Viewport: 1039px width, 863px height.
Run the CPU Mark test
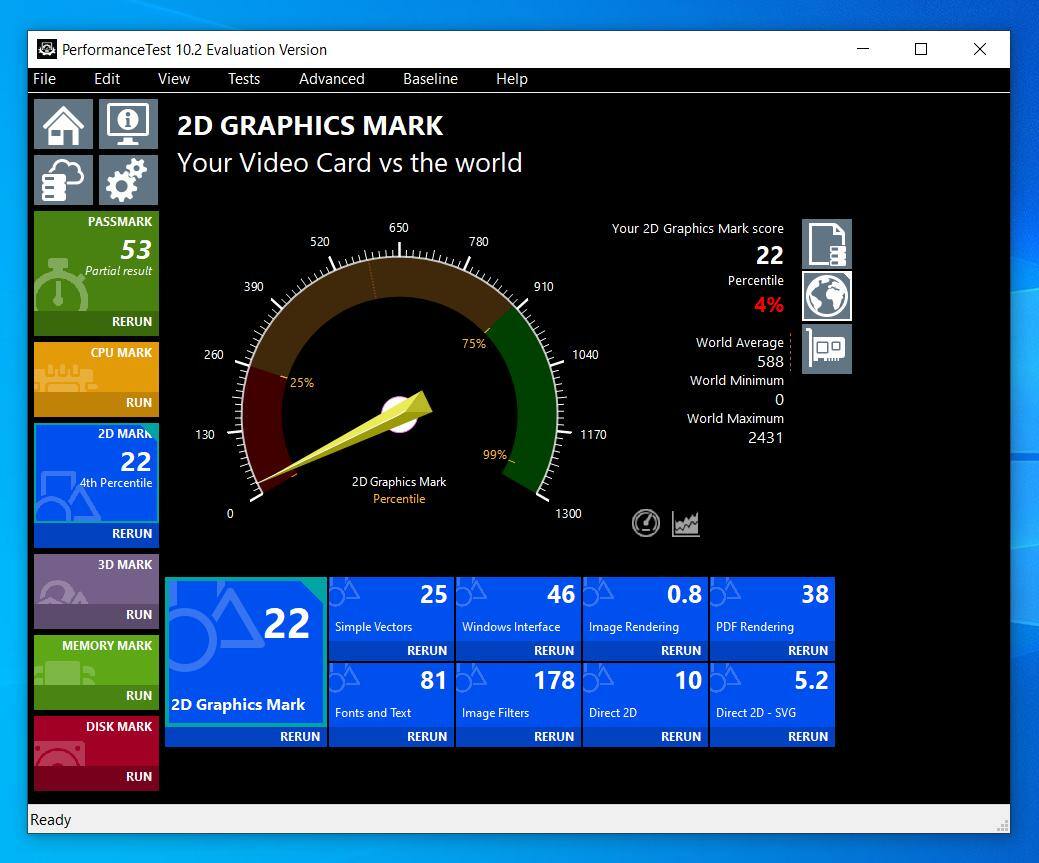pyautogui.click(x=138, y=403)
